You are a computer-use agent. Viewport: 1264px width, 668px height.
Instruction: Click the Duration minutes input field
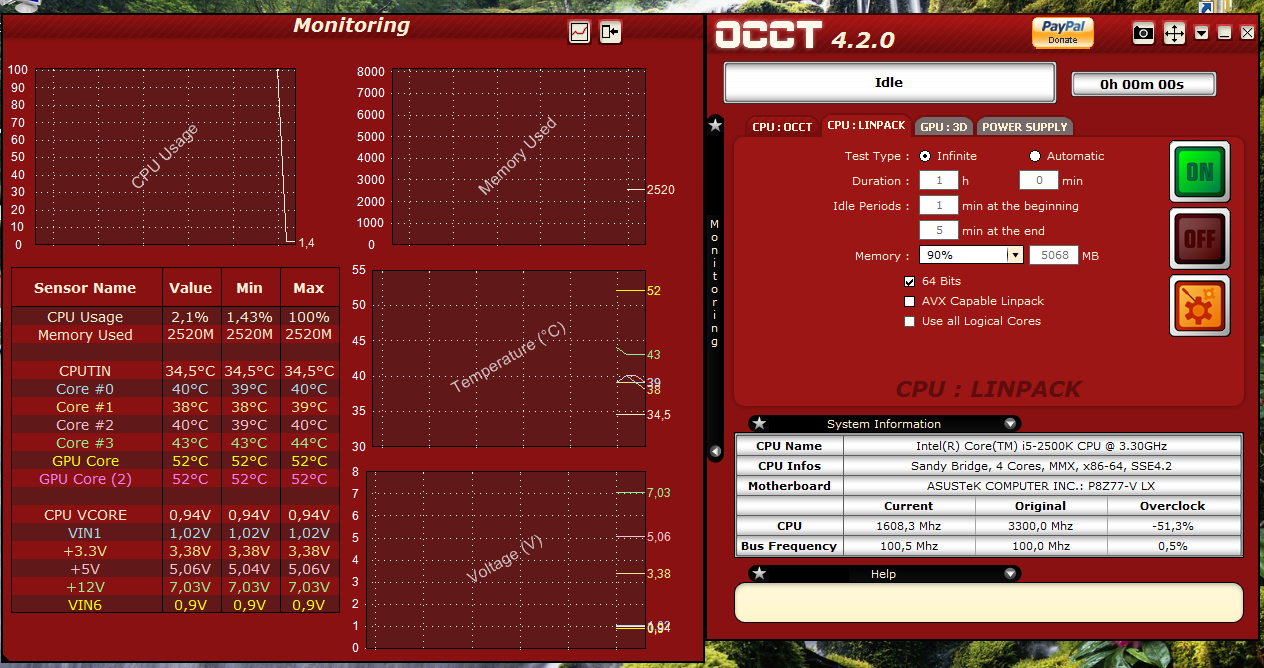click(1039, 181)
